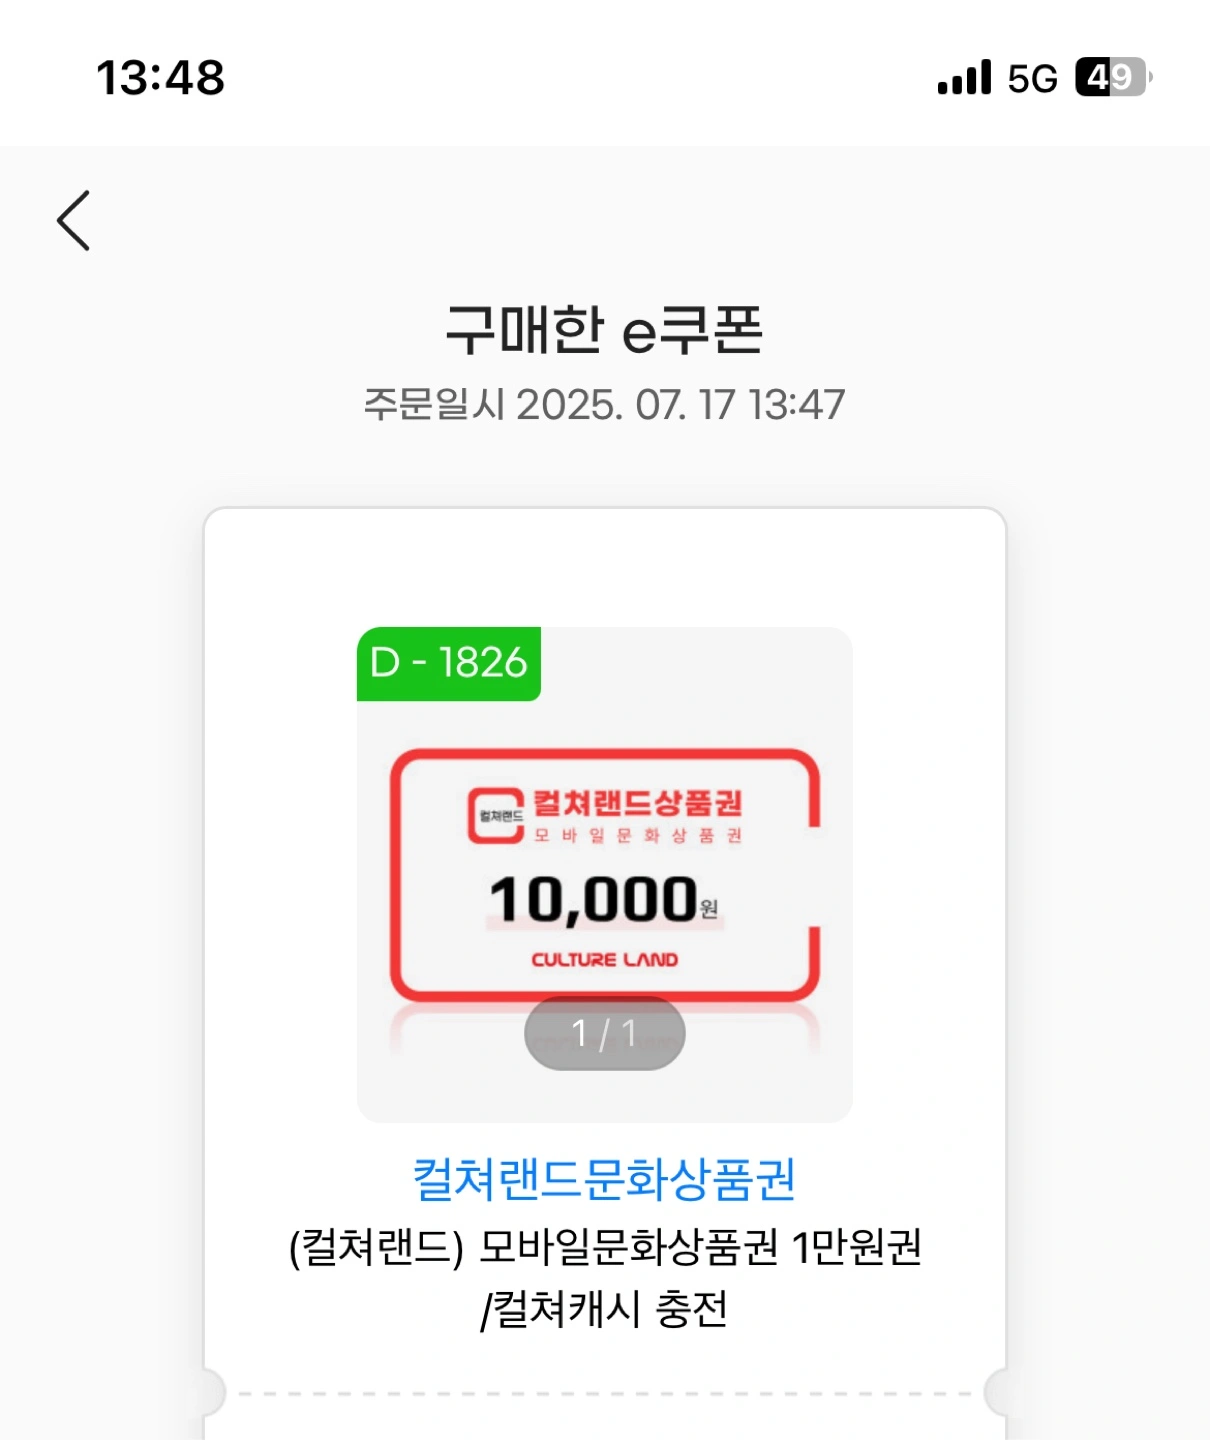1210x1440 pixels.
Task: Tap the green D - 1826 badge
Action: (x=449, y=663)
